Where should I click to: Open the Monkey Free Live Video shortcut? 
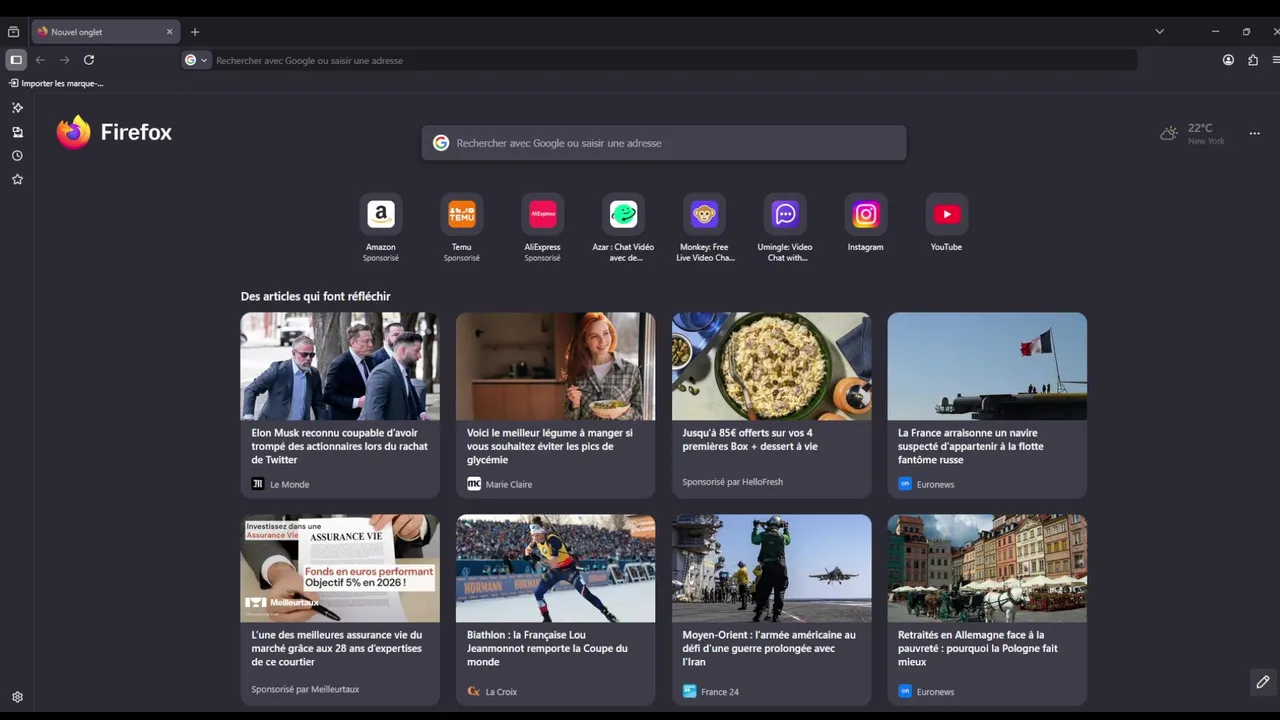click(x=704, y=227)
